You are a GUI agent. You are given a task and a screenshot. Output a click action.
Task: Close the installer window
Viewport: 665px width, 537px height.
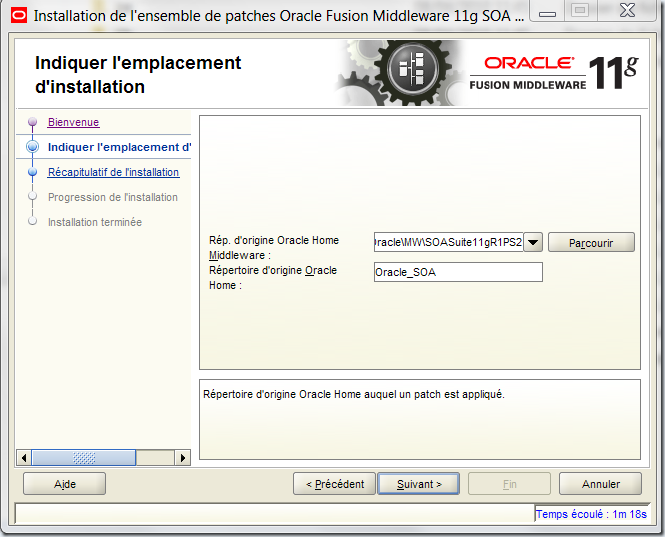(x=628, y=11)
